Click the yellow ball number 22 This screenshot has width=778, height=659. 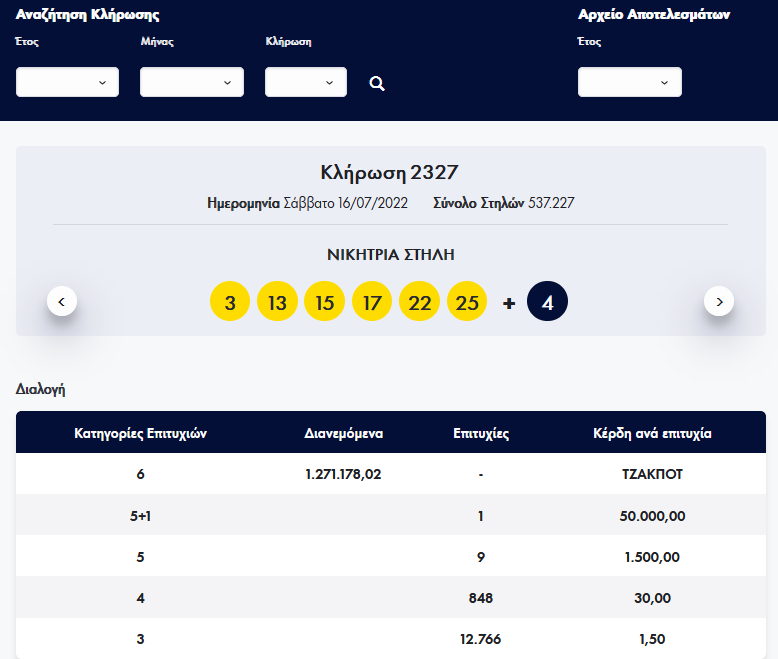419,302
